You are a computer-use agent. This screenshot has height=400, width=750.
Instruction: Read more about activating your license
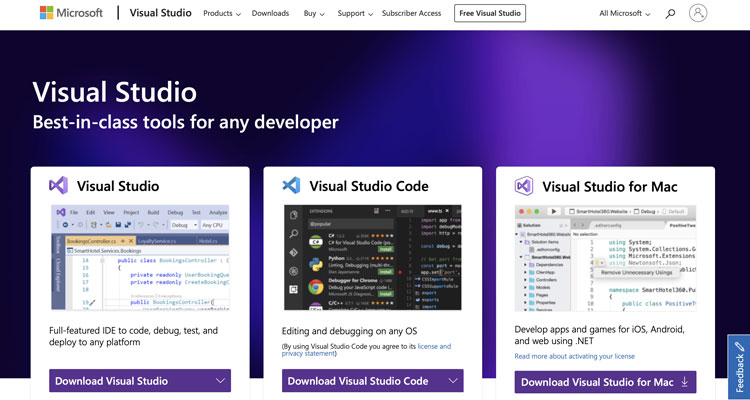tap(574, 356)
